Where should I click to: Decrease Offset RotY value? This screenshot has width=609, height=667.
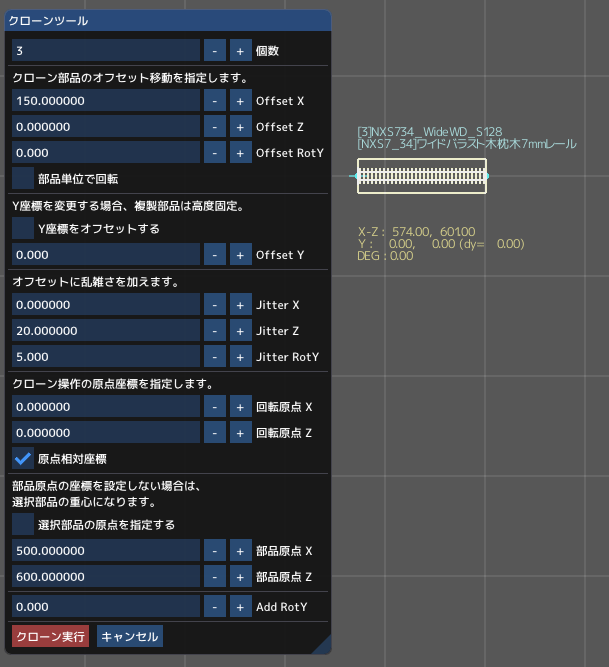coord(215,153)
